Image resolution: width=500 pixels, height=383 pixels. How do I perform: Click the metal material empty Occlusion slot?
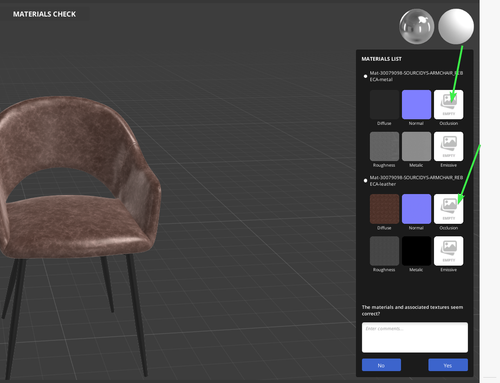click(448, 104)
